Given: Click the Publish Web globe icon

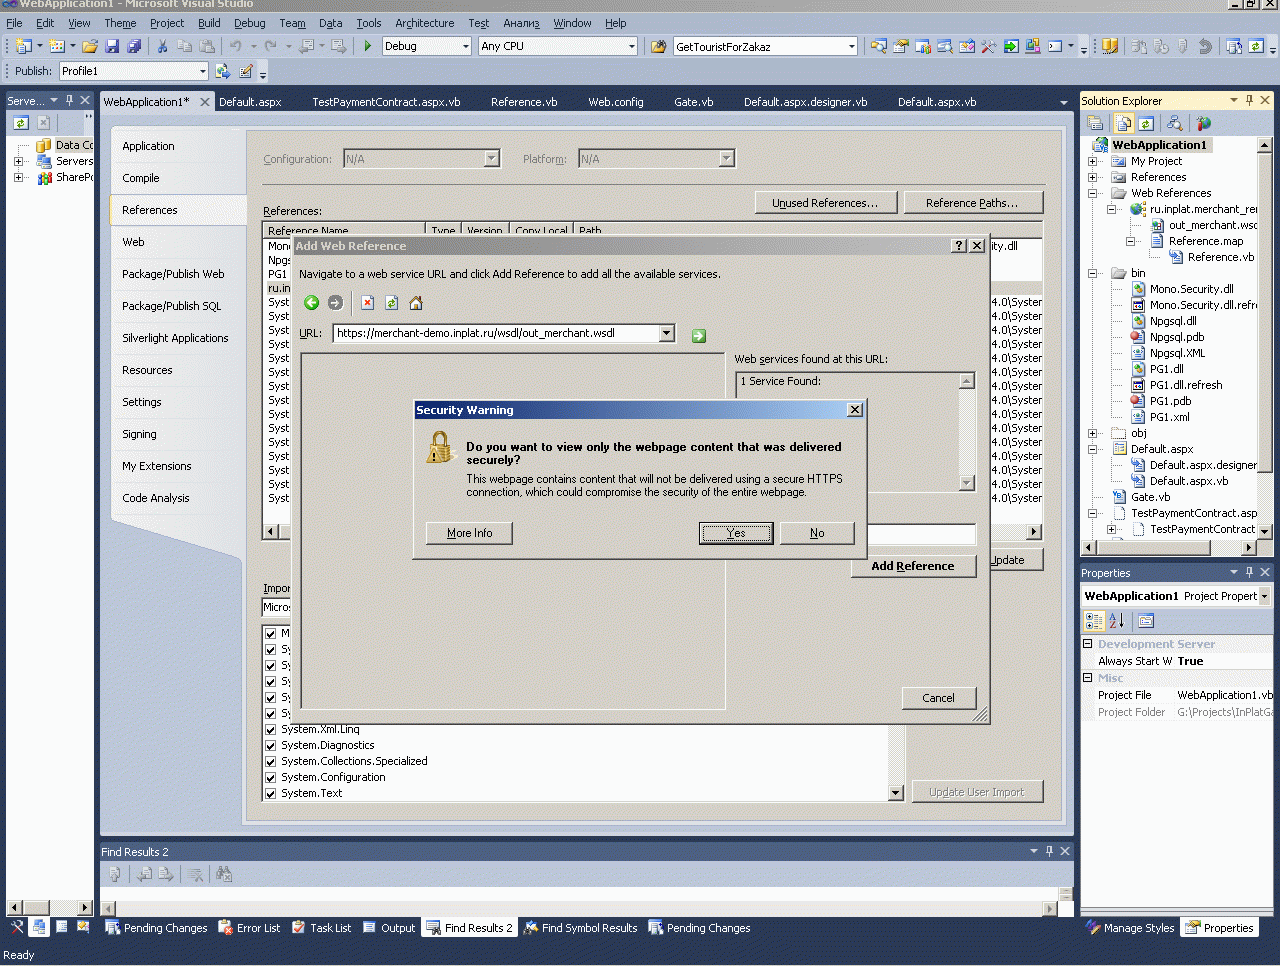Looking at the screenshot, I should pyautogui.click(x=223, y=71).
